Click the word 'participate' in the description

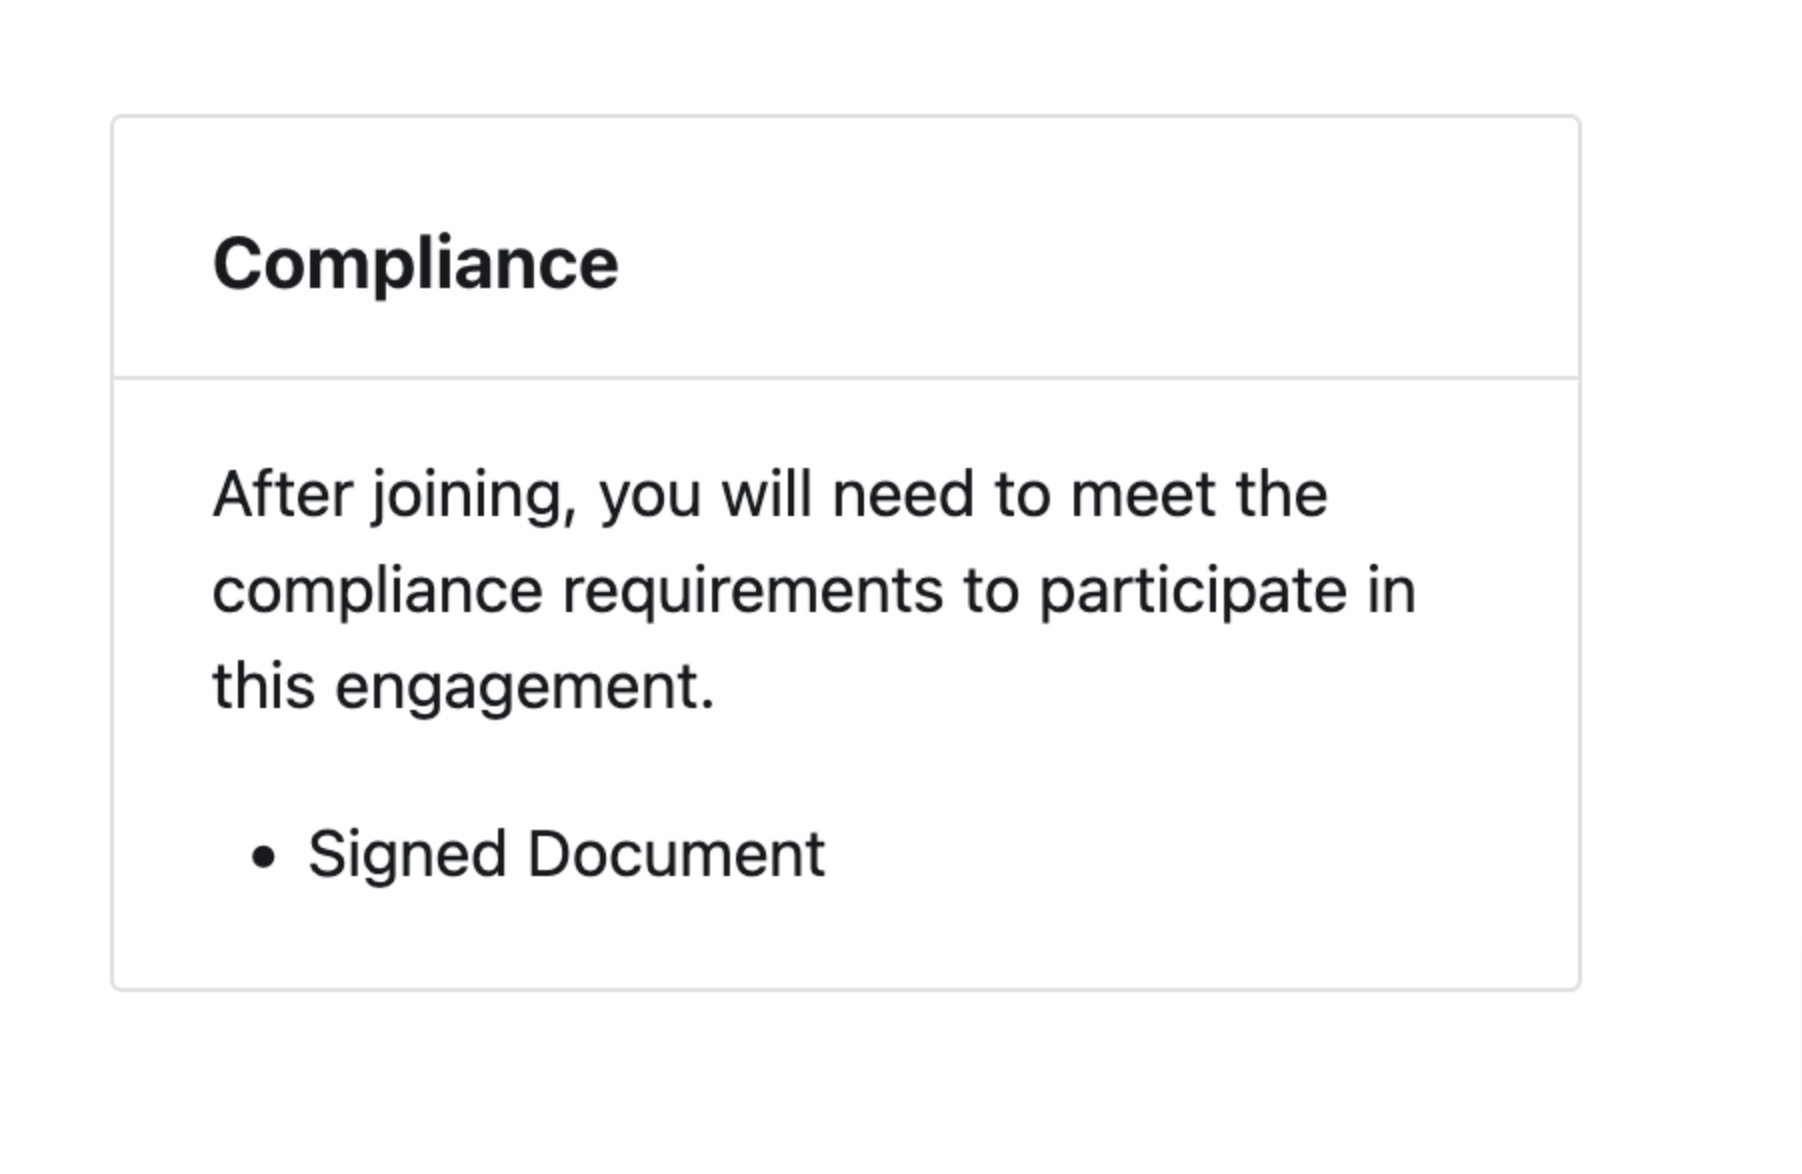click(1193, 591)
